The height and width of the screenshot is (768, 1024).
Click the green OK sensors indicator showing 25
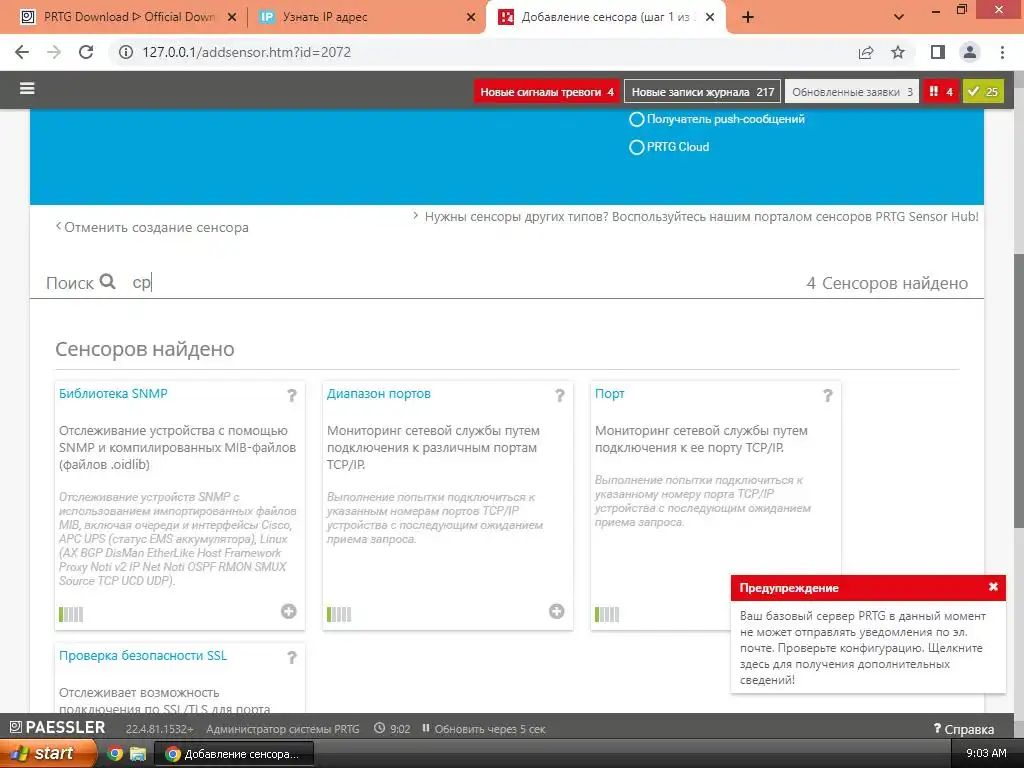(x=984, y=91)
